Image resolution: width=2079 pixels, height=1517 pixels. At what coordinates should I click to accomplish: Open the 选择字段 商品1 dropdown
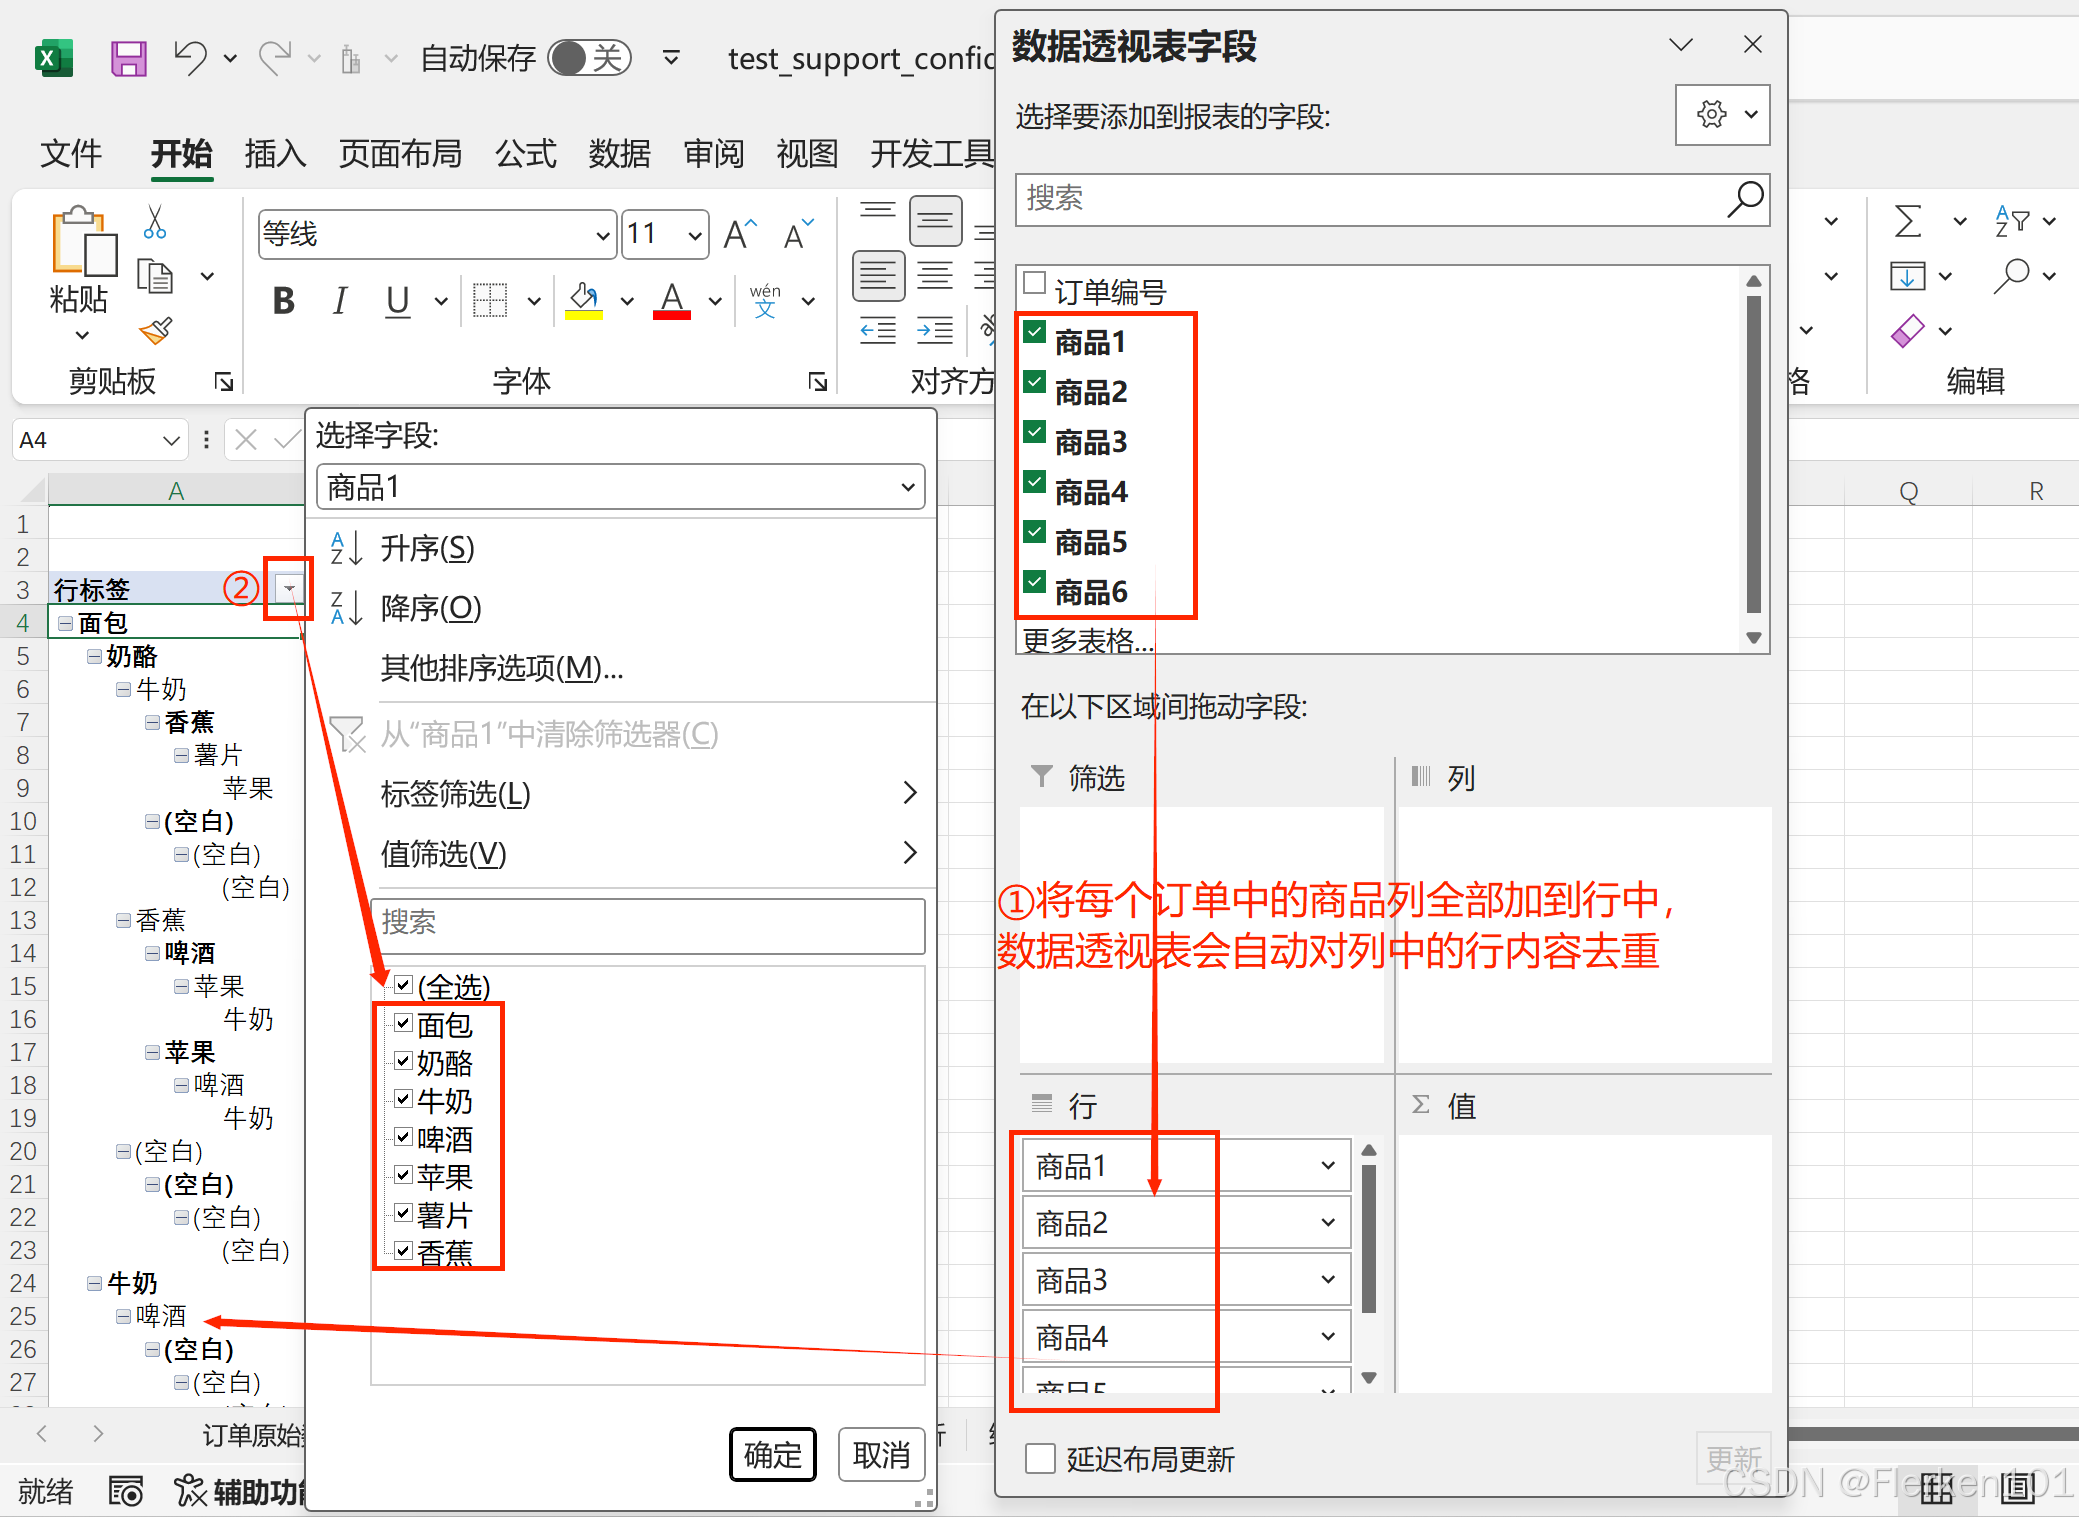[x=907, y=488]
